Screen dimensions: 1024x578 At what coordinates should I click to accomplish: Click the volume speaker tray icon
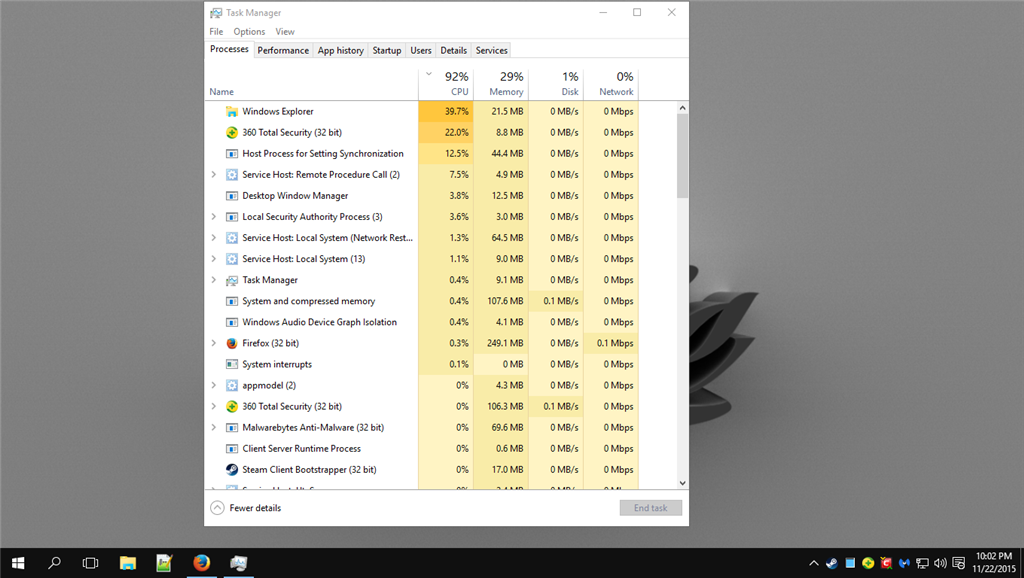coord(940,563)
